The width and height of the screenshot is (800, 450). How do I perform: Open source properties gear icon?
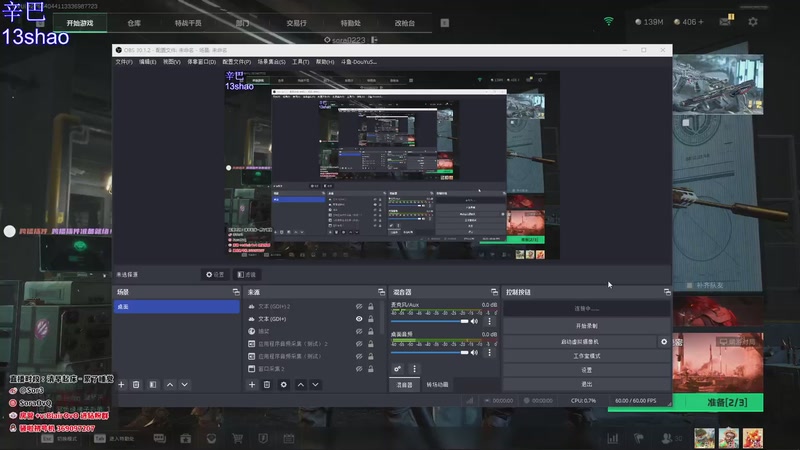point(284,385)
